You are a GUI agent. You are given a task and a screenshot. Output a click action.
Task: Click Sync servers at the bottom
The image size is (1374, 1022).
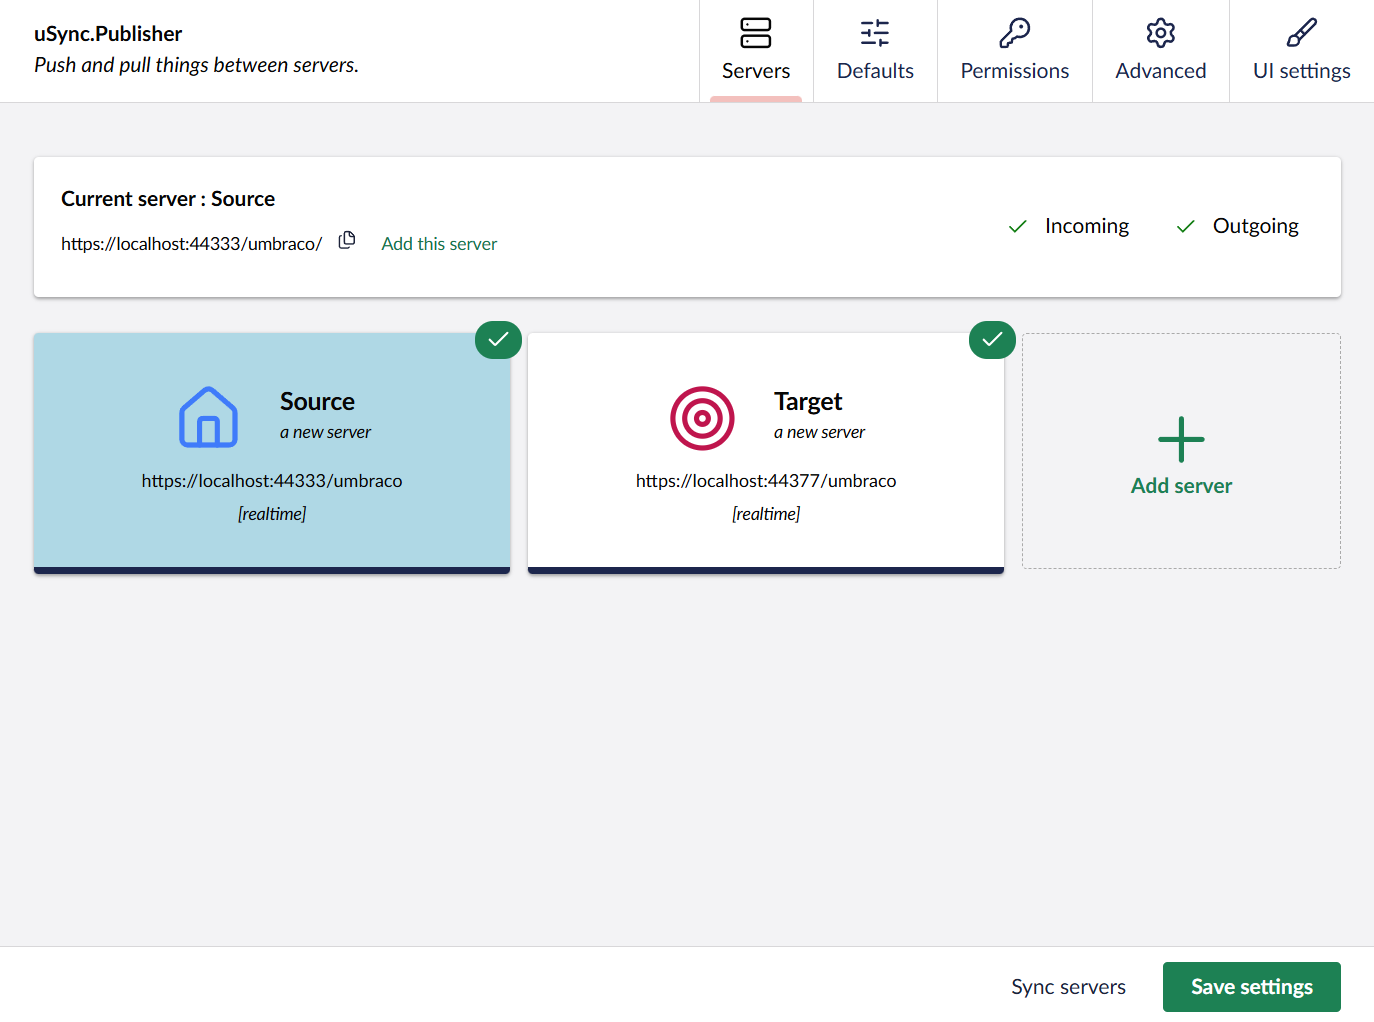click(1068, 986)
